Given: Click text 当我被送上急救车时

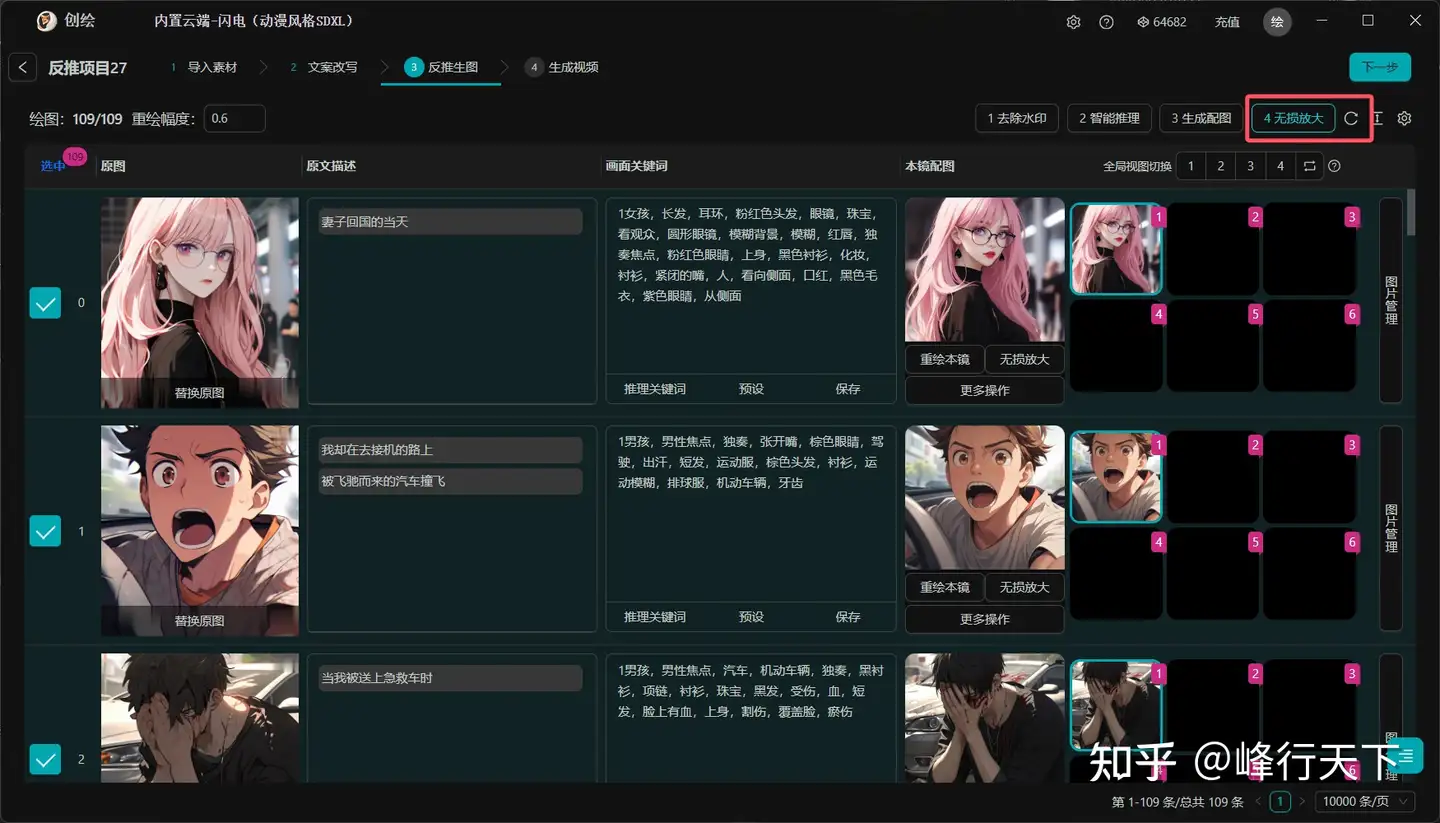Looking at the screenshot, I should click(x=377, y=678).
